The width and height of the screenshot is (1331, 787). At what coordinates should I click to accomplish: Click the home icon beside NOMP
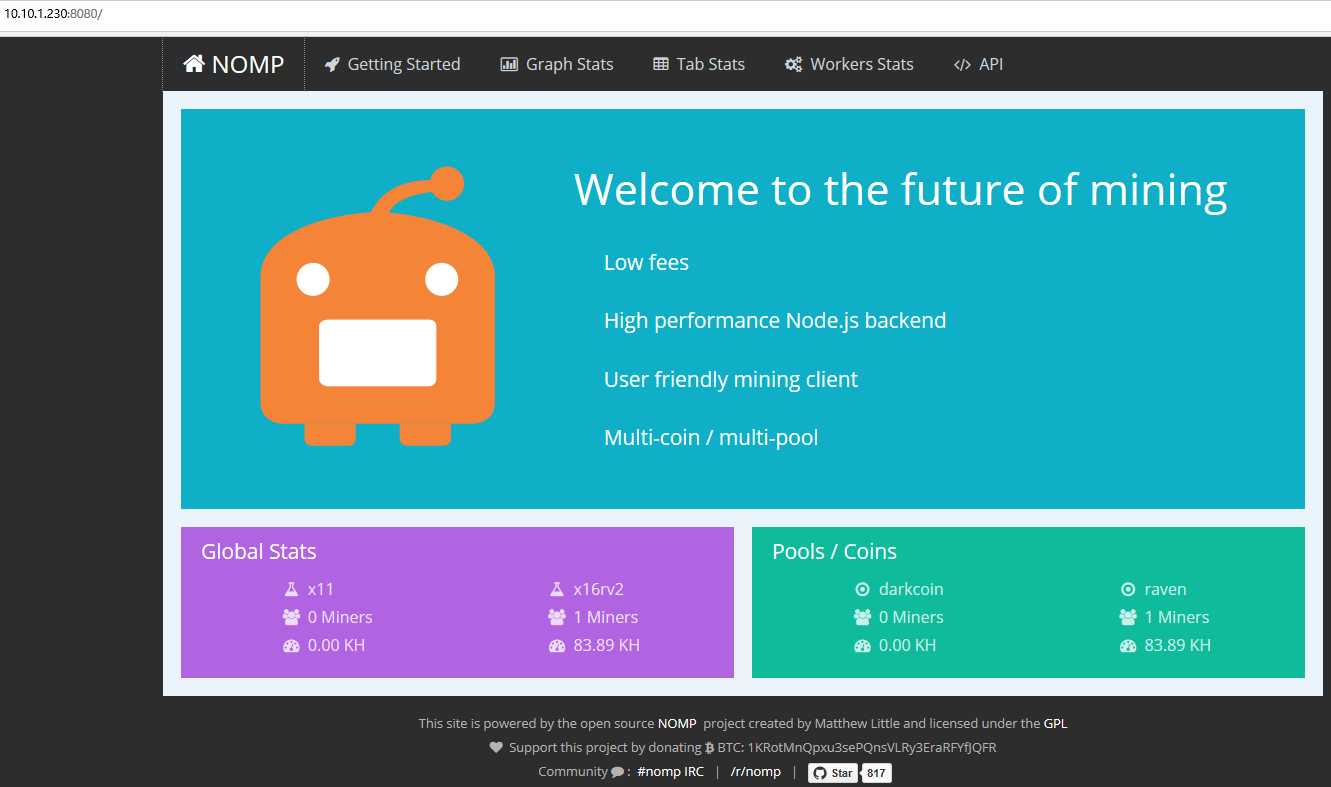pyautogui.click(x=194, y=64)
